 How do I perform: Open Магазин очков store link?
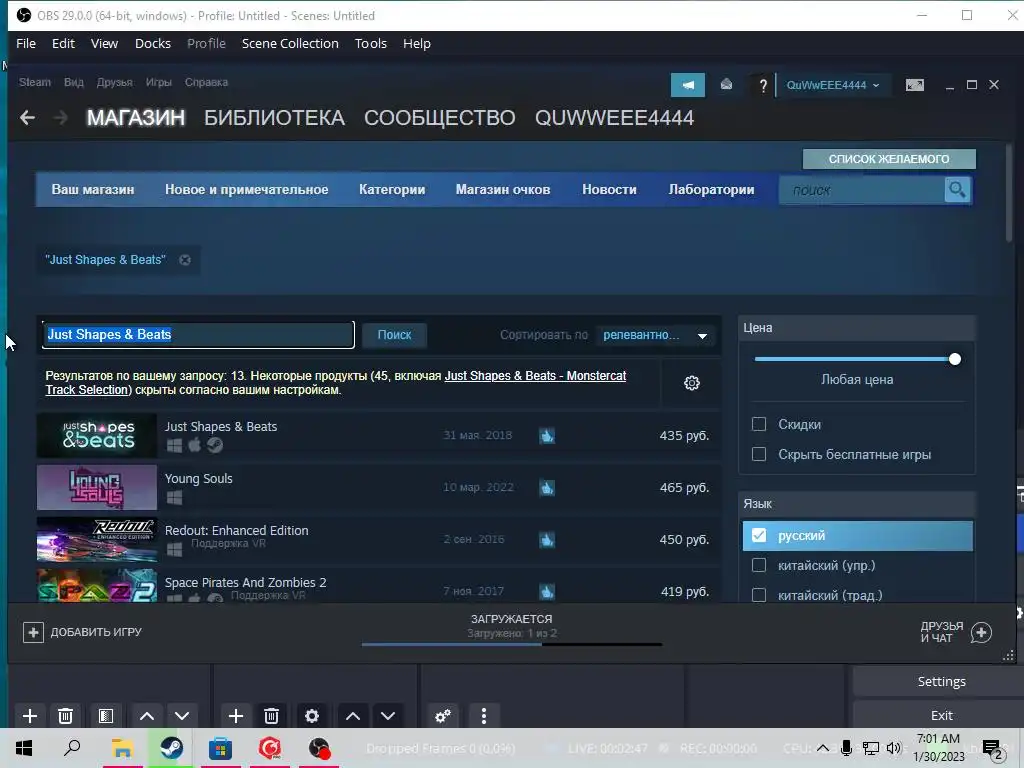[503, 189]
